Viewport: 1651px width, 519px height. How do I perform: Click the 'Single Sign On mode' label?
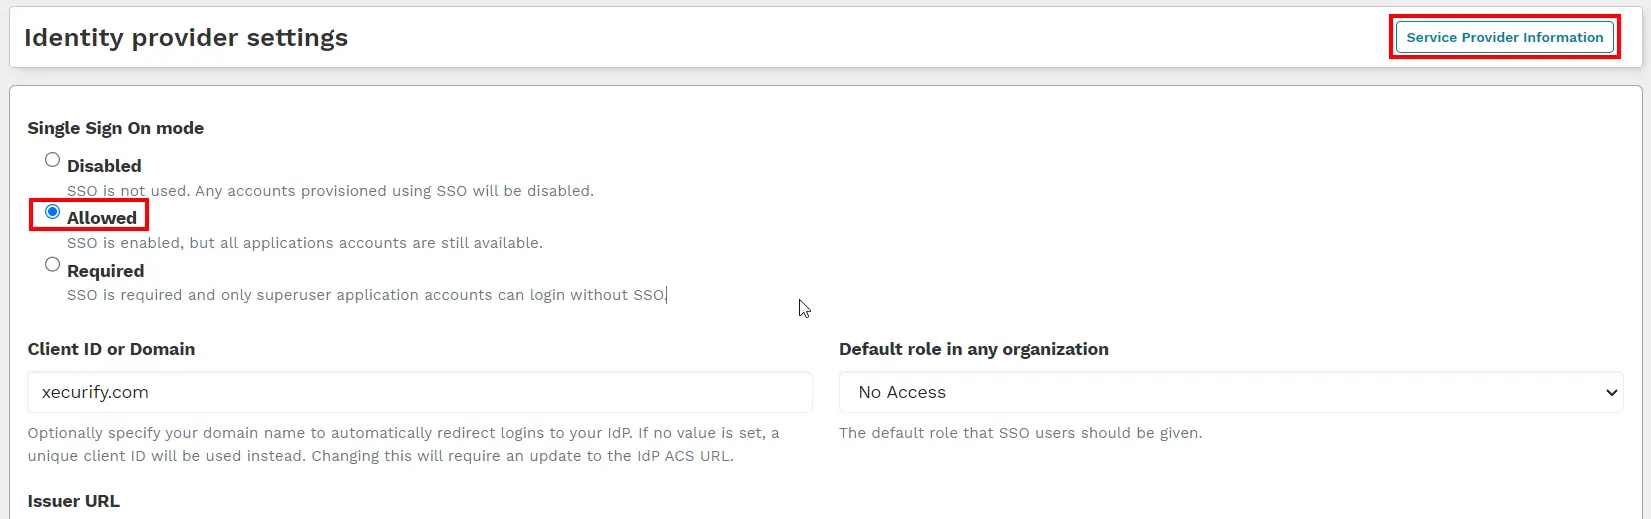pyautogui.click(x=116, y=128)
